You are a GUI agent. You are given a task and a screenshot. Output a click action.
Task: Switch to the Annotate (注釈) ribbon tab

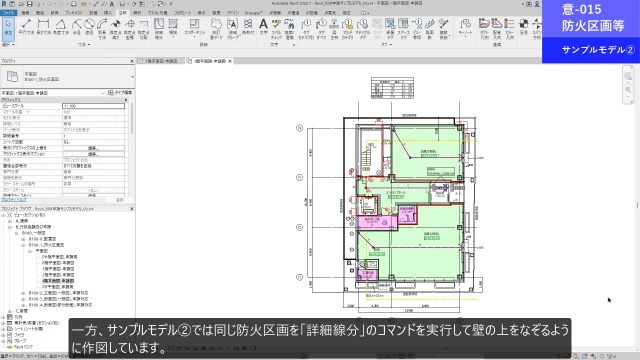(122, 13)
